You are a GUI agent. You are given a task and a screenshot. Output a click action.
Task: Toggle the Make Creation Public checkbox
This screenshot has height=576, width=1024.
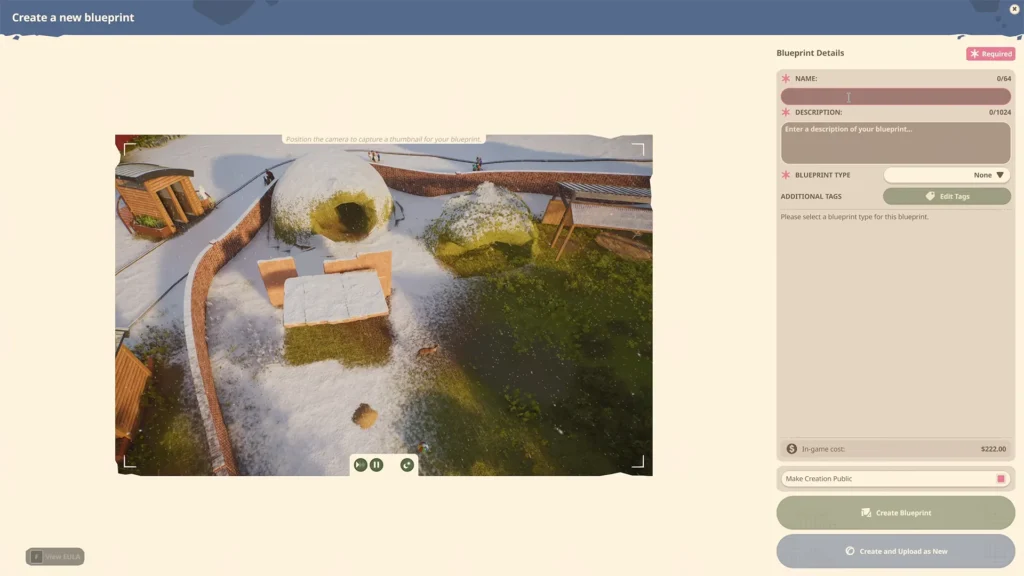tap(1000, 479)
